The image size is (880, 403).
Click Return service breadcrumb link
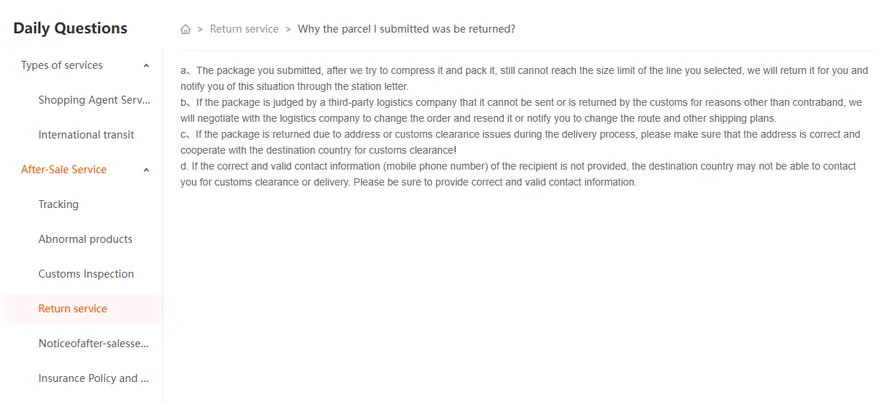coord(244,29)
